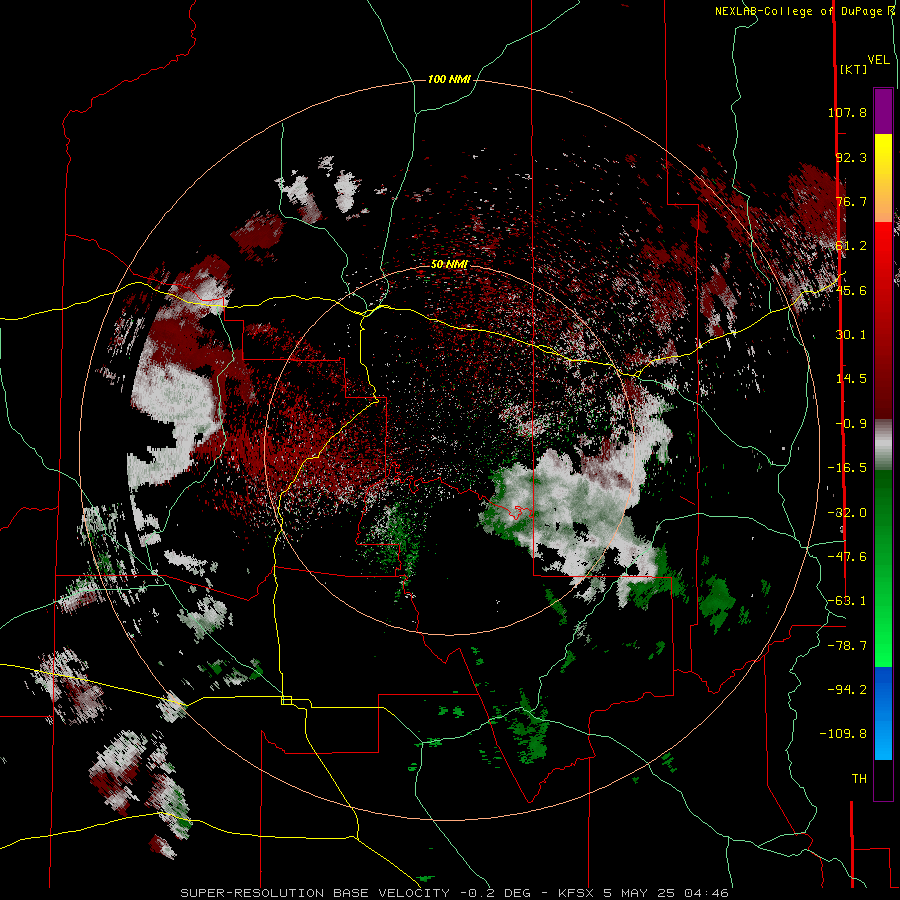
Task: Pick the gray-white color bar segment
Action: click(883, 445)
